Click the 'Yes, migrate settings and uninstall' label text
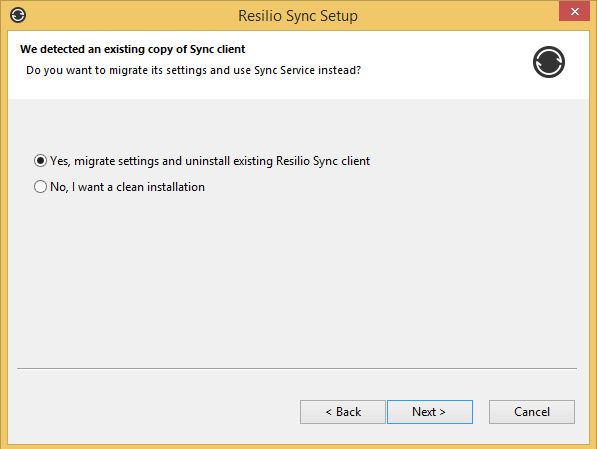597x449 pixels. (210, 161)
